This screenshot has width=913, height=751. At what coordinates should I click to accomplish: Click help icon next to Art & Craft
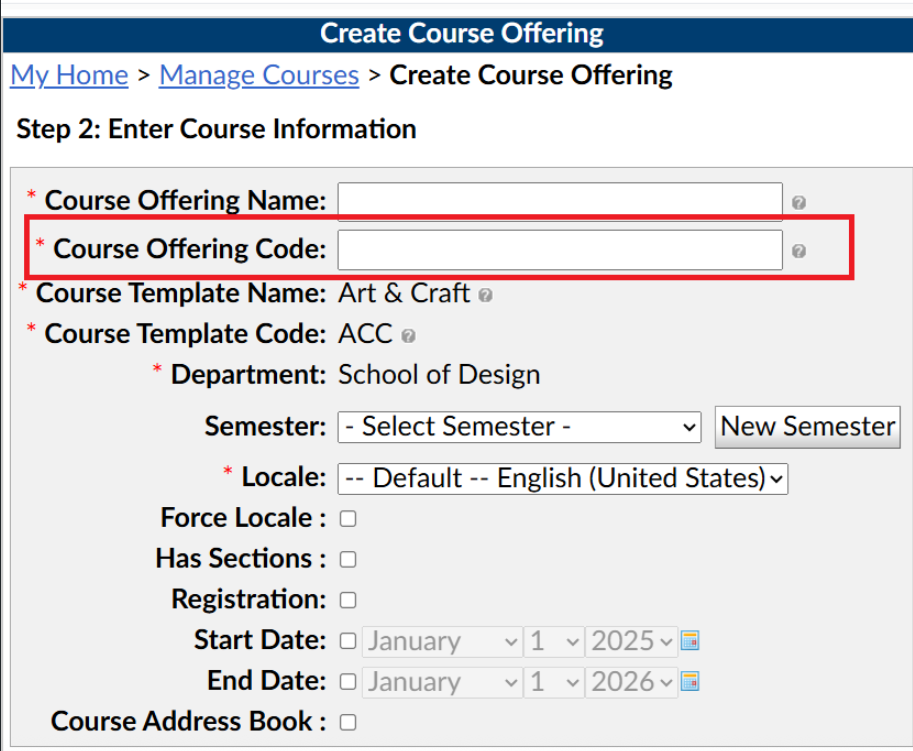coord(485,295)
